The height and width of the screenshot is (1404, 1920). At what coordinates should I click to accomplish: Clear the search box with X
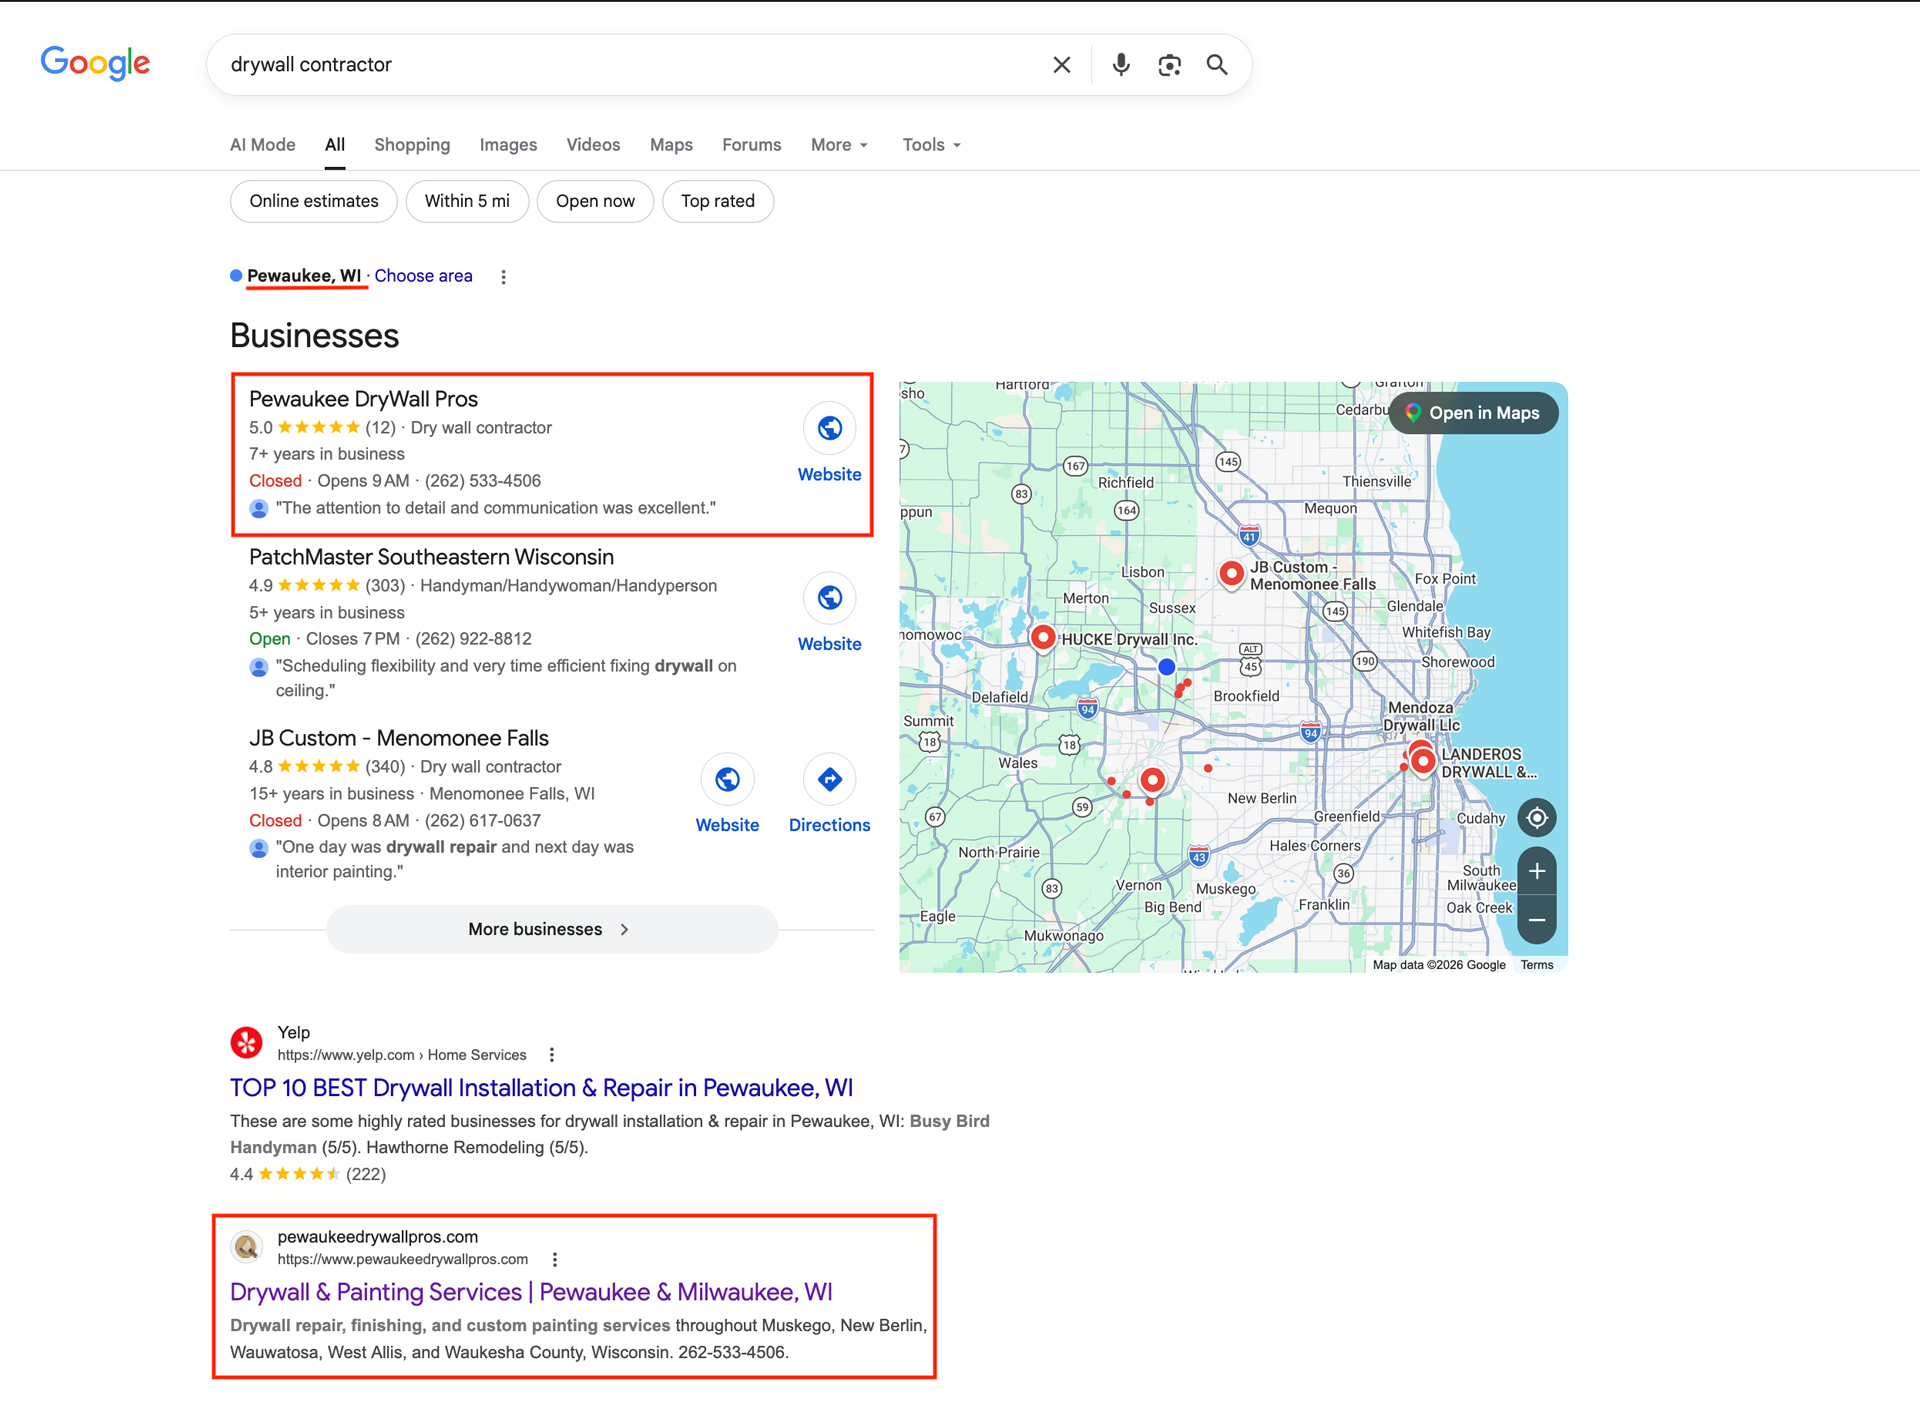point(1062,65)
